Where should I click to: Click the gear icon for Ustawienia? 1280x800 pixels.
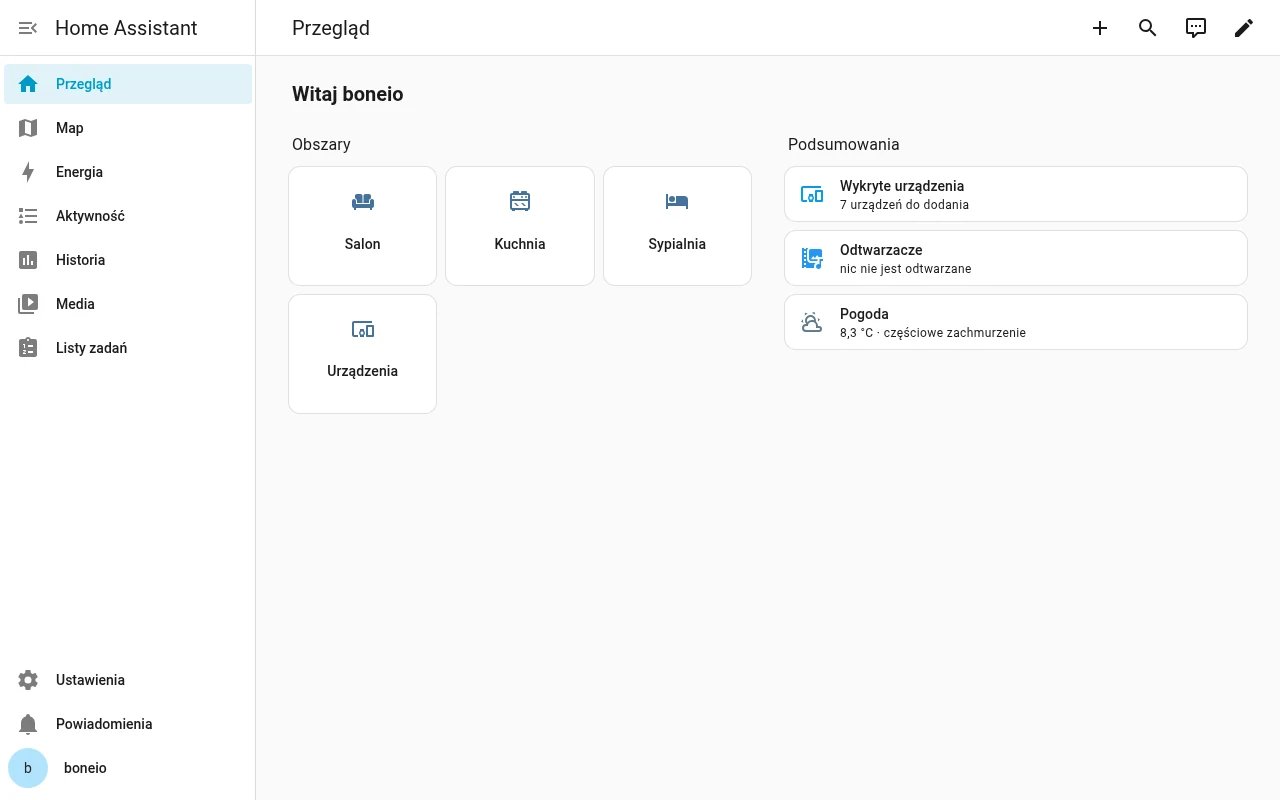[x=28, y=680]
